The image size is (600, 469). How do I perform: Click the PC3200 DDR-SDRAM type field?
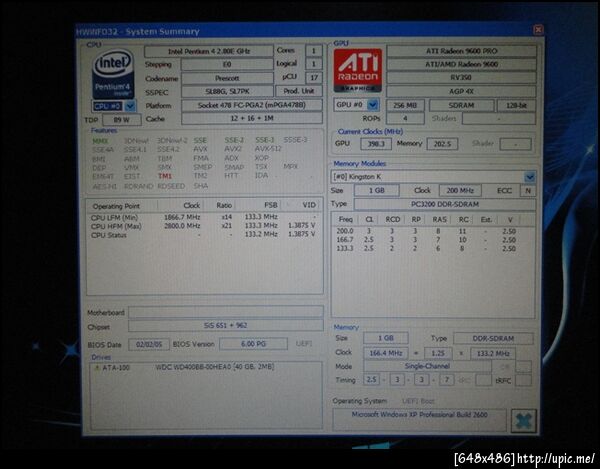[445, 204]
